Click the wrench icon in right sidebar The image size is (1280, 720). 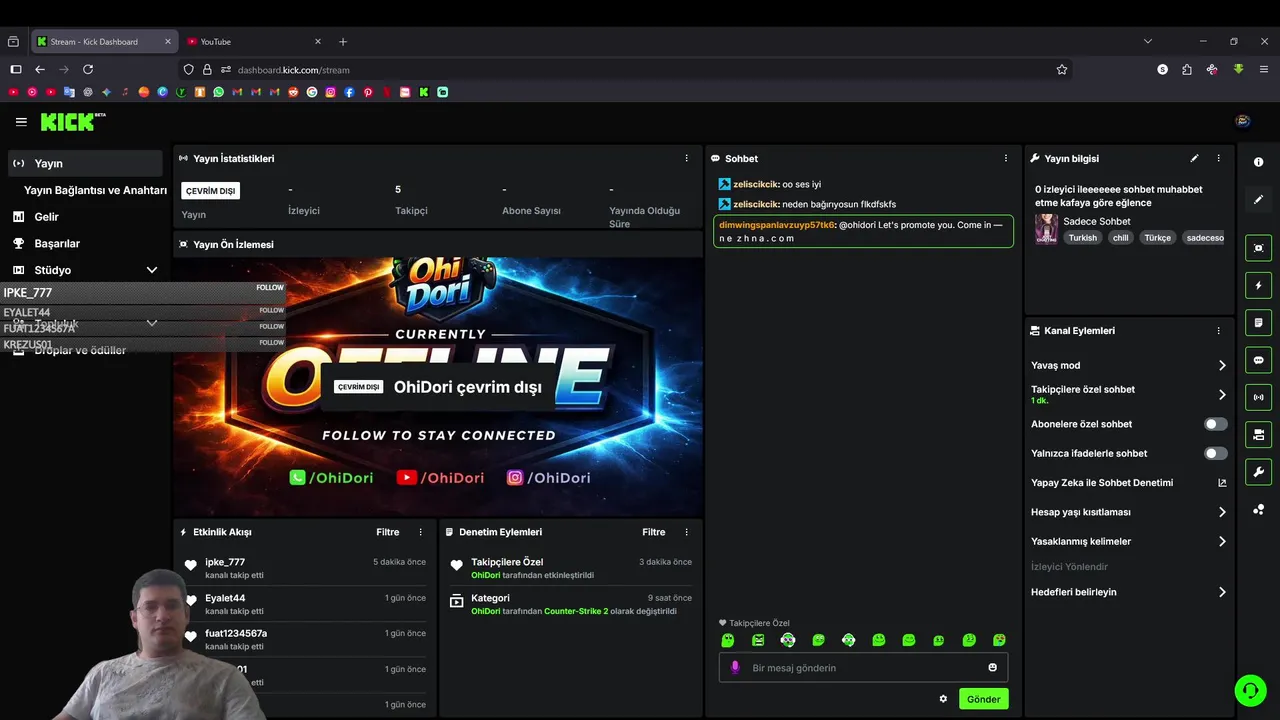point(1258,472)
